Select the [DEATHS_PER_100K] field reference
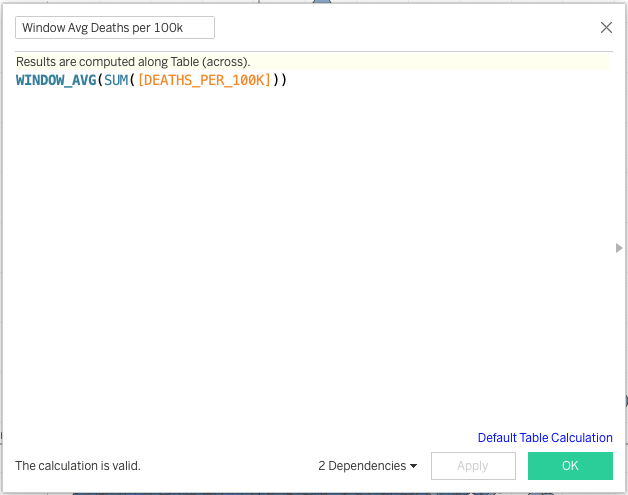Image resolution: width=628 pixels, height=495 pixels. coord(204,80)
